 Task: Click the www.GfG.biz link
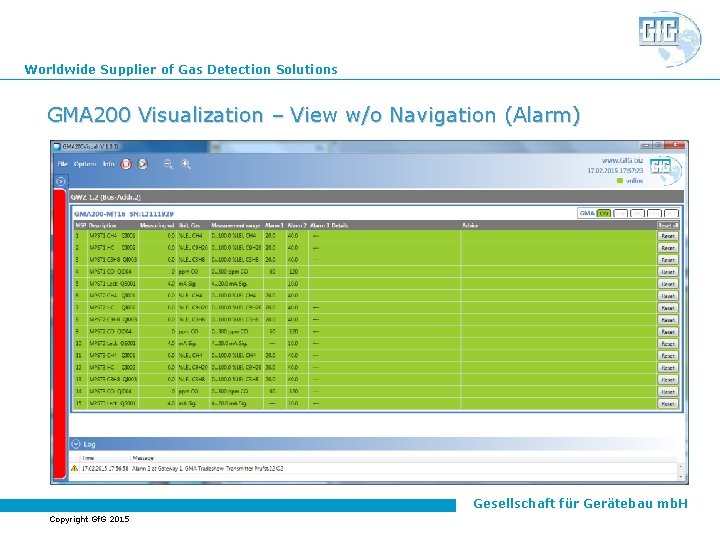622,160
